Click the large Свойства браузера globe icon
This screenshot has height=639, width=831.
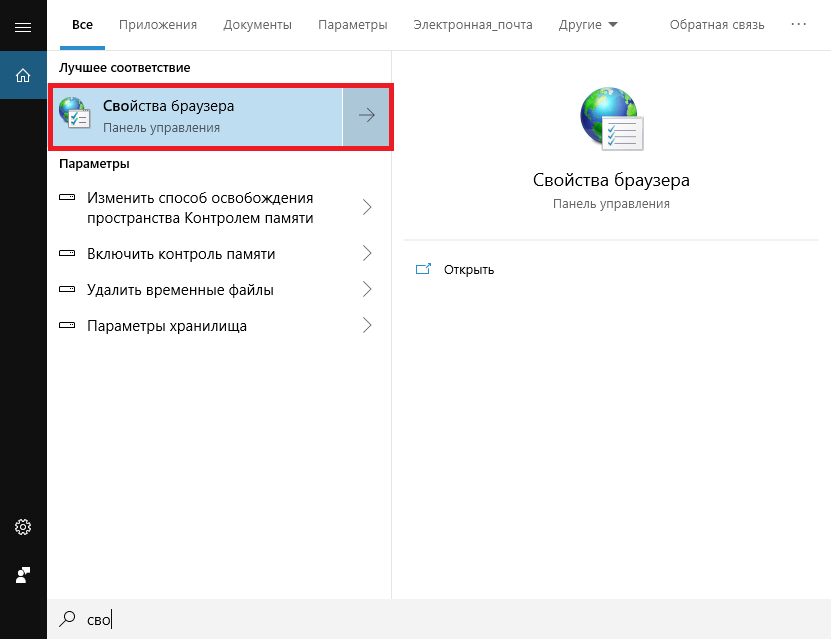click(611, 118)
